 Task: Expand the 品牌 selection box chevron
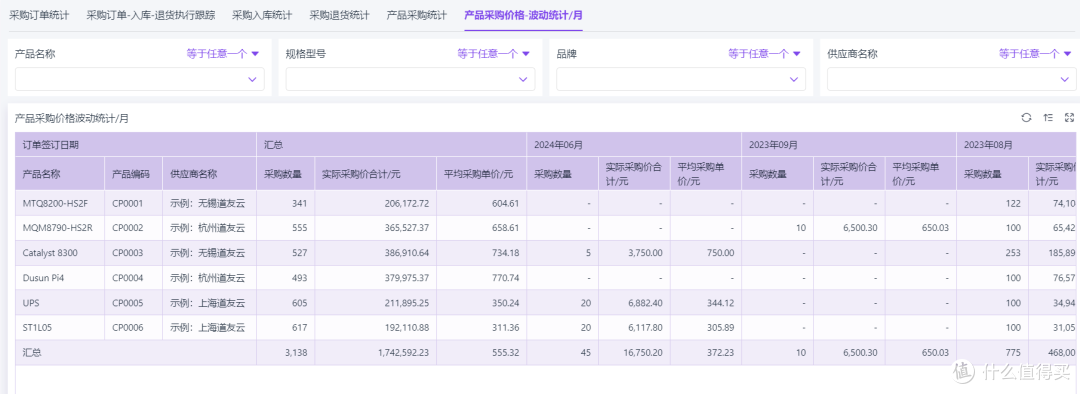click(793, 80)
